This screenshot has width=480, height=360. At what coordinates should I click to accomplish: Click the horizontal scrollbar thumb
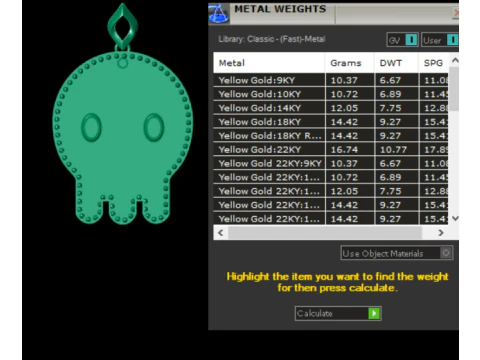[x=325, y=233]
